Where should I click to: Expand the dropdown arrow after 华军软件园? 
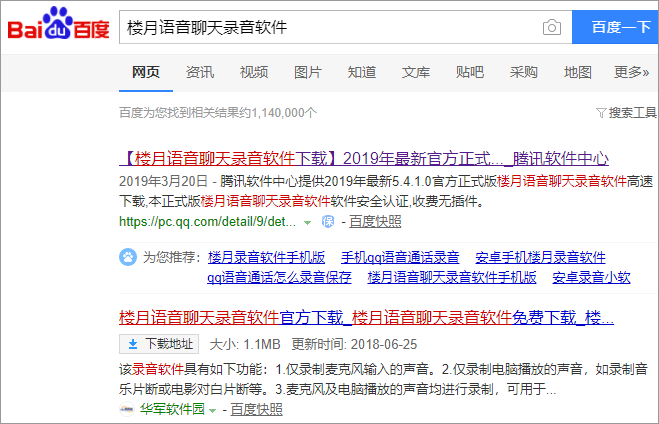(213, 410)
